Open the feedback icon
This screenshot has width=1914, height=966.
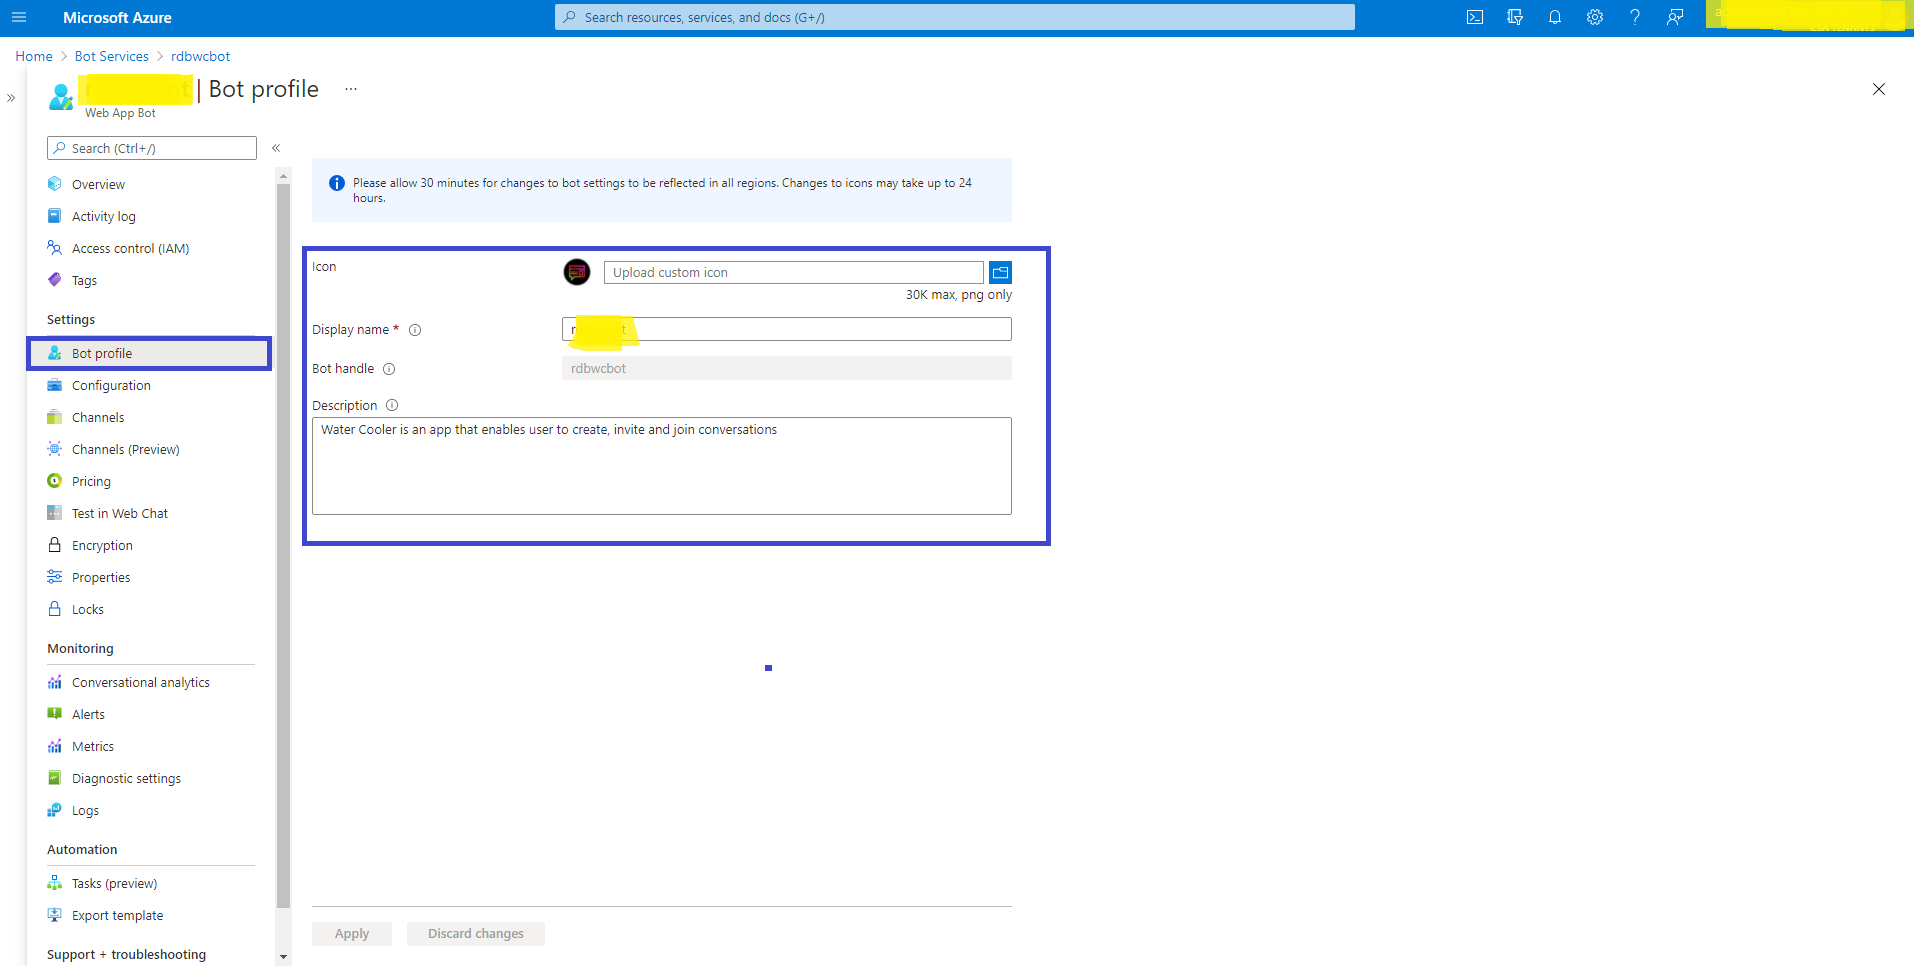click(x=1675, y=17)
